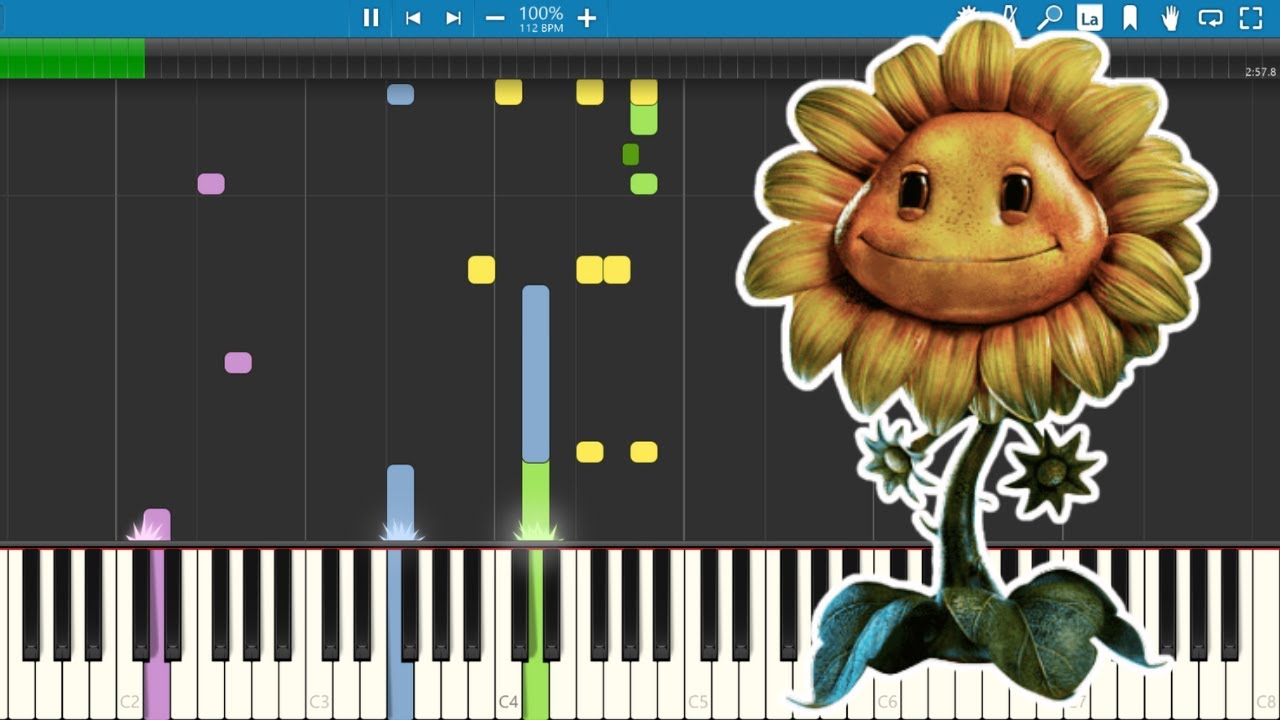Switch to fullscreen mode
The width and height of the screenshot is (1280, 720).
click(1251, 18)
